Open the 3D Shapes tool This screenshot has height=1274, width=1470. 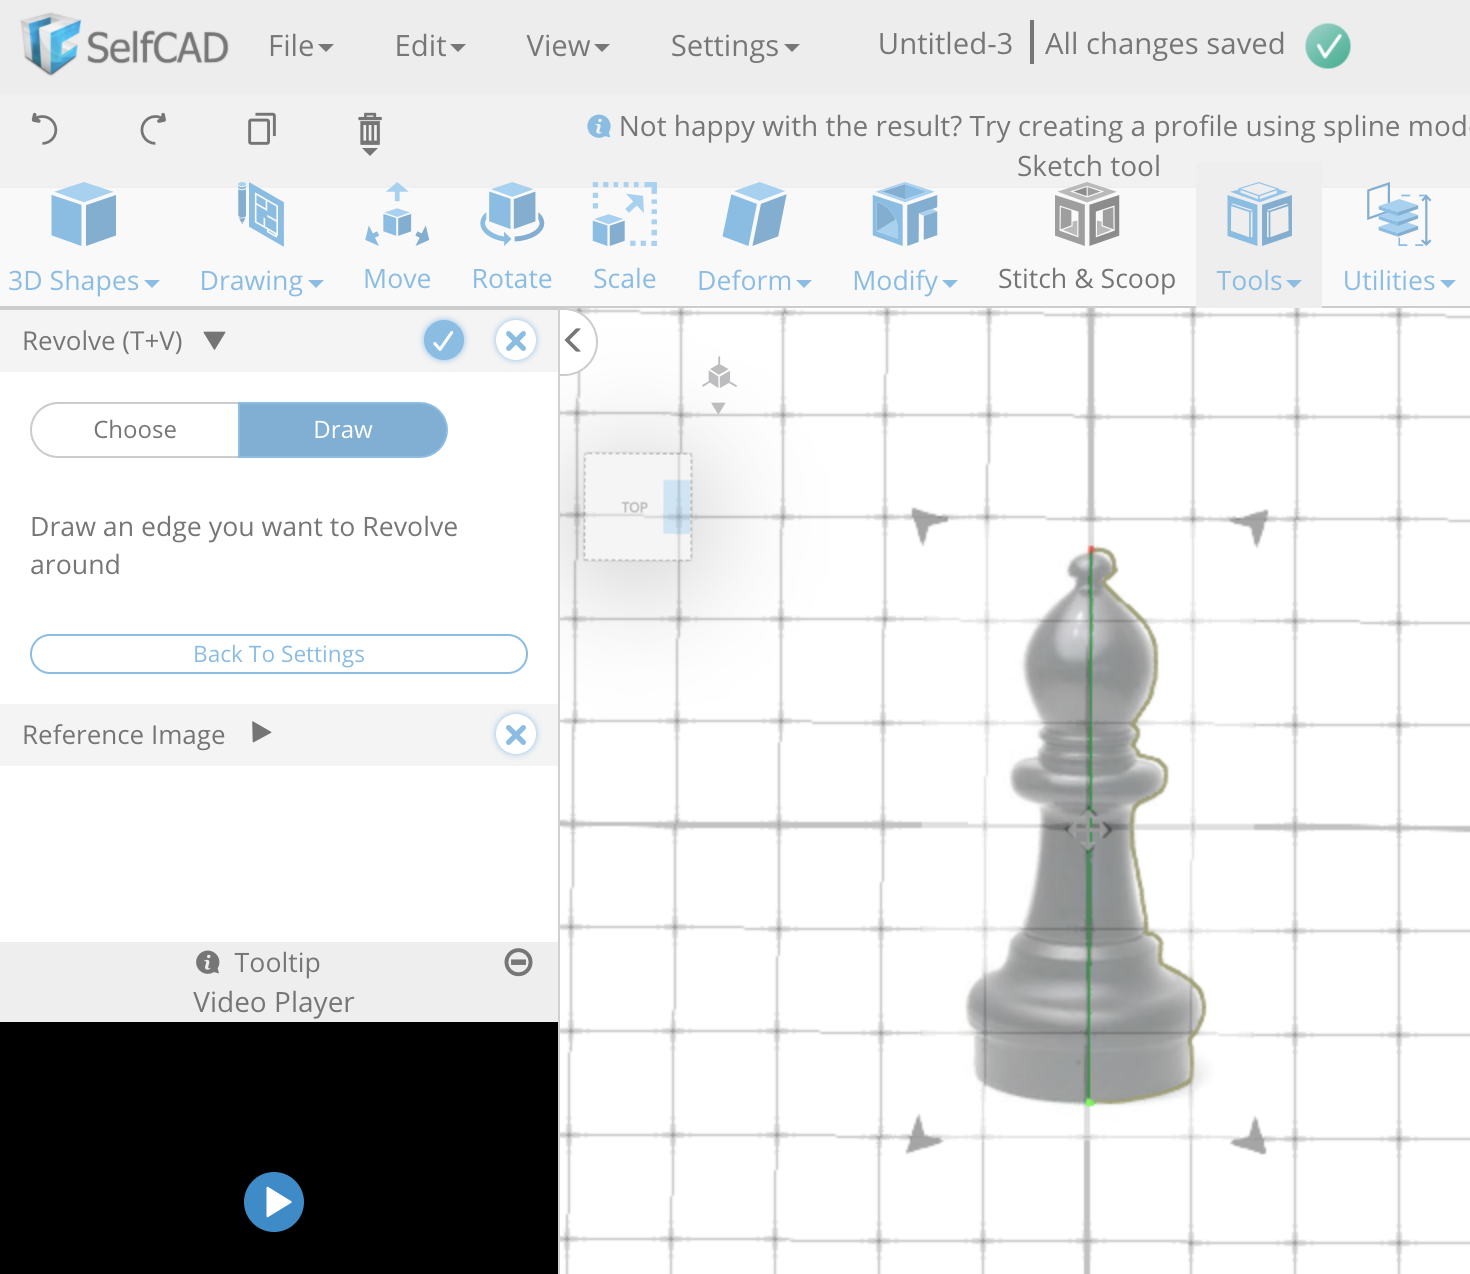click(84, 238)
